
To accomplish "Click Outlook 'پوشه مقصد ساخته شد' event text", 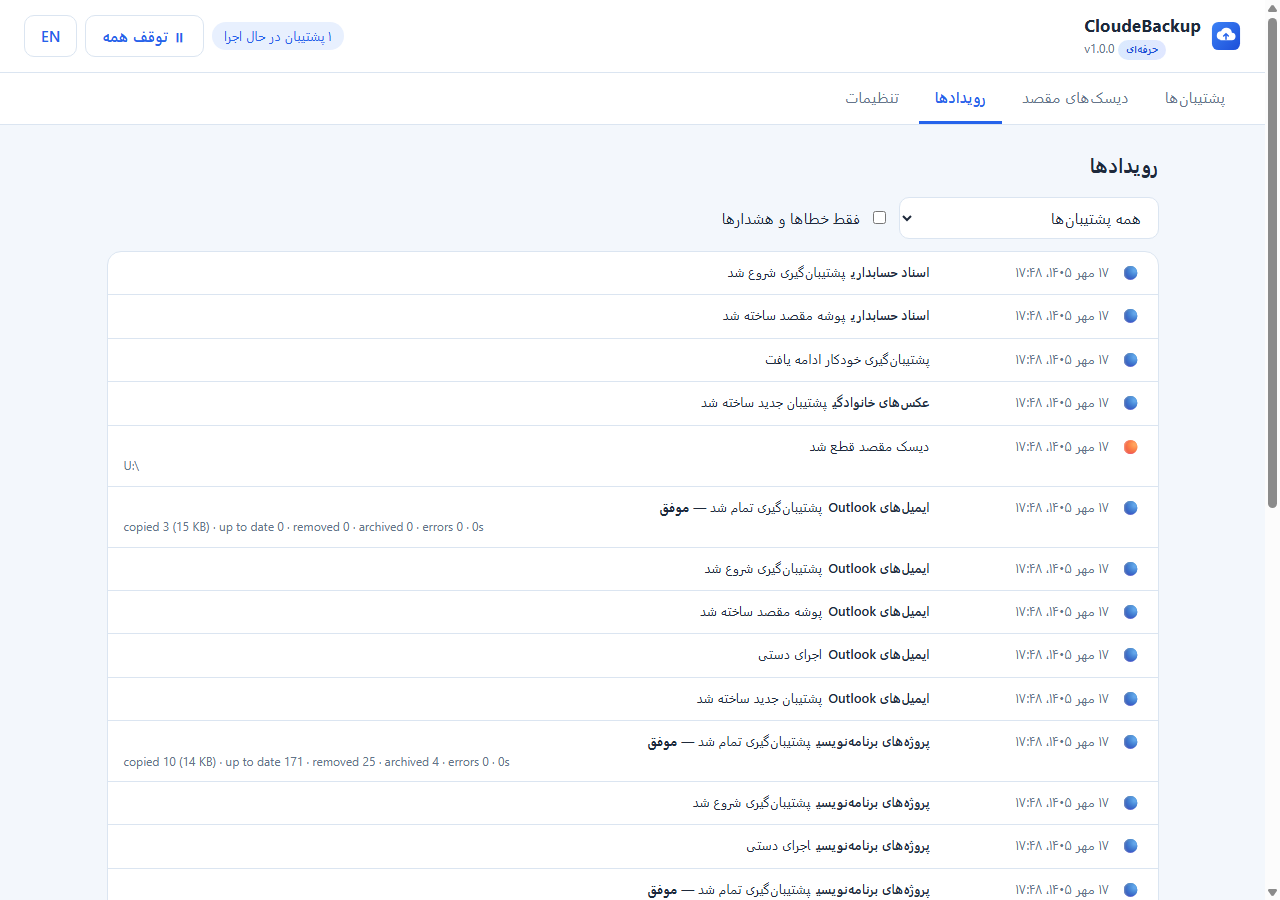I will pyautogui.click(x=815, y=612).
